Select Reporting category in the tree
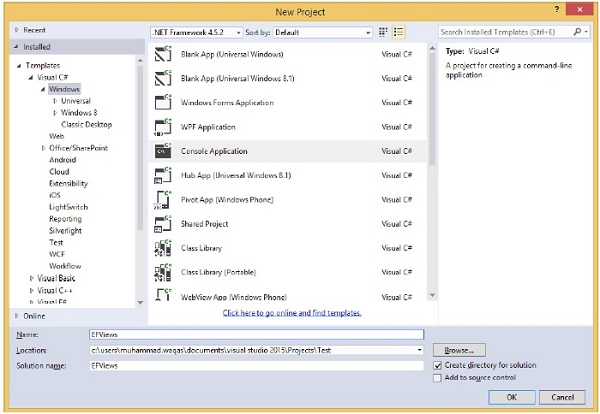The width and height of the screenshot is (600, 414). 65,219
